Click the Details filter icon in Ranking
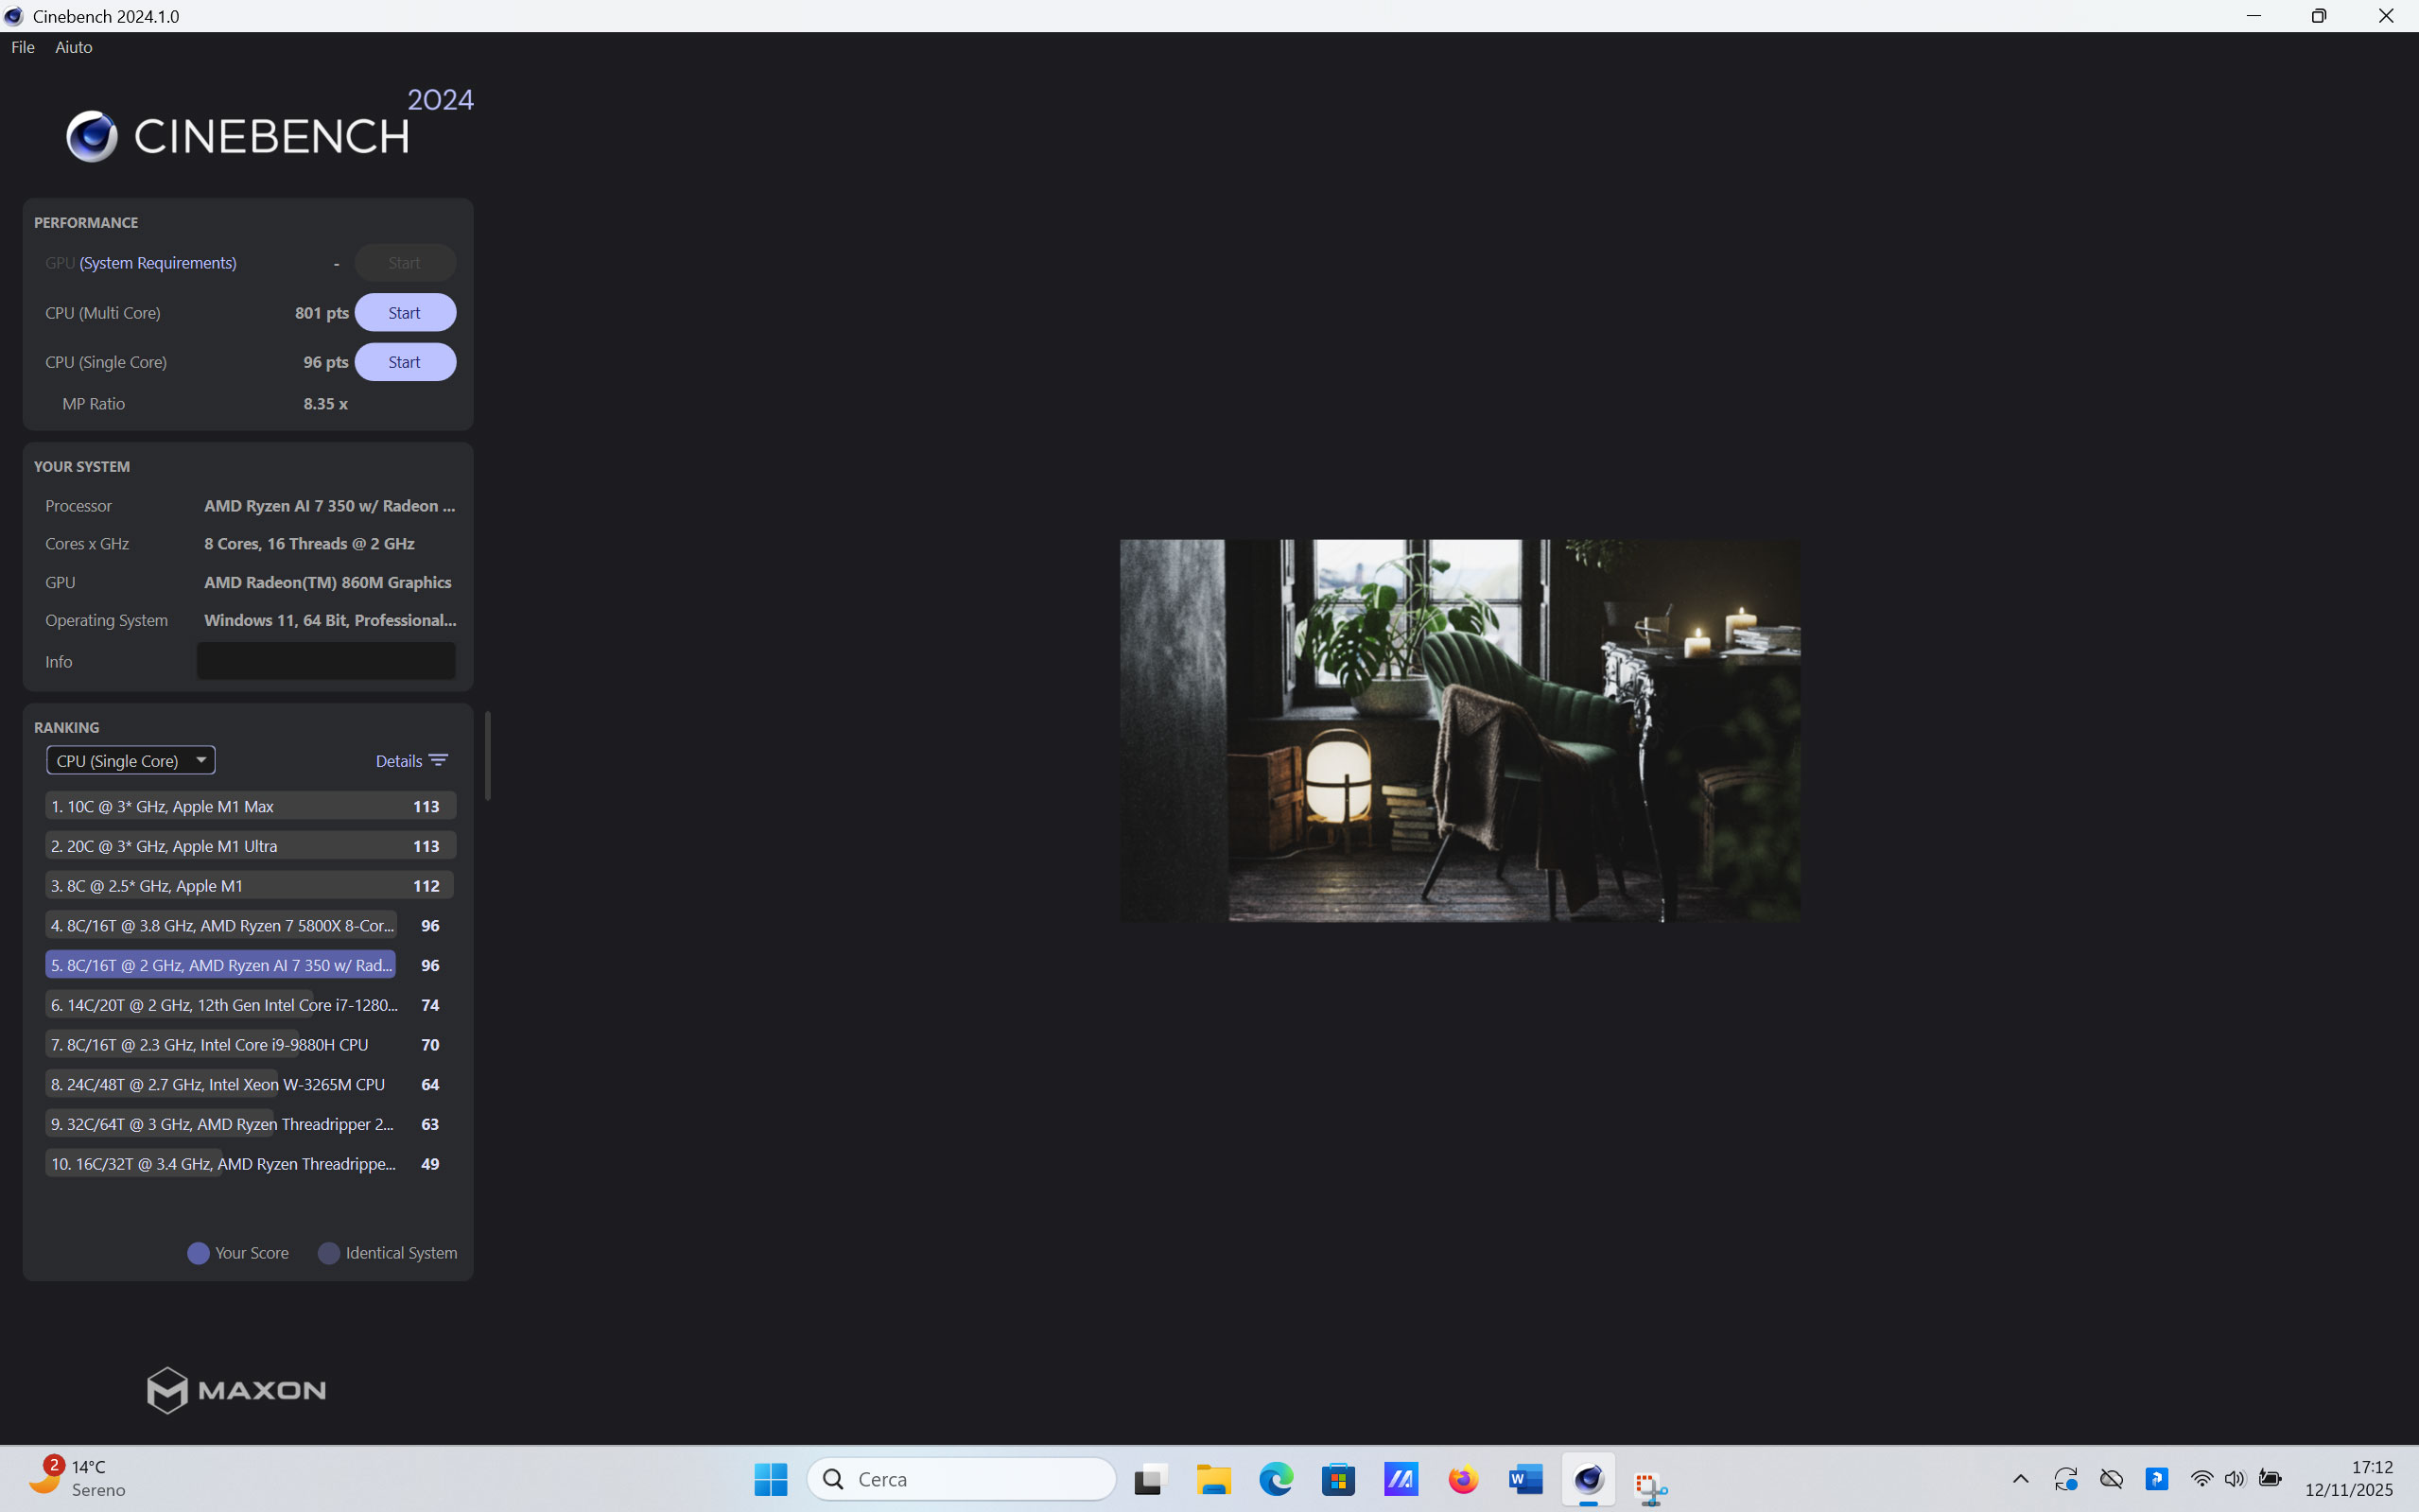The image size is (2419, 1512). (438, 761)
